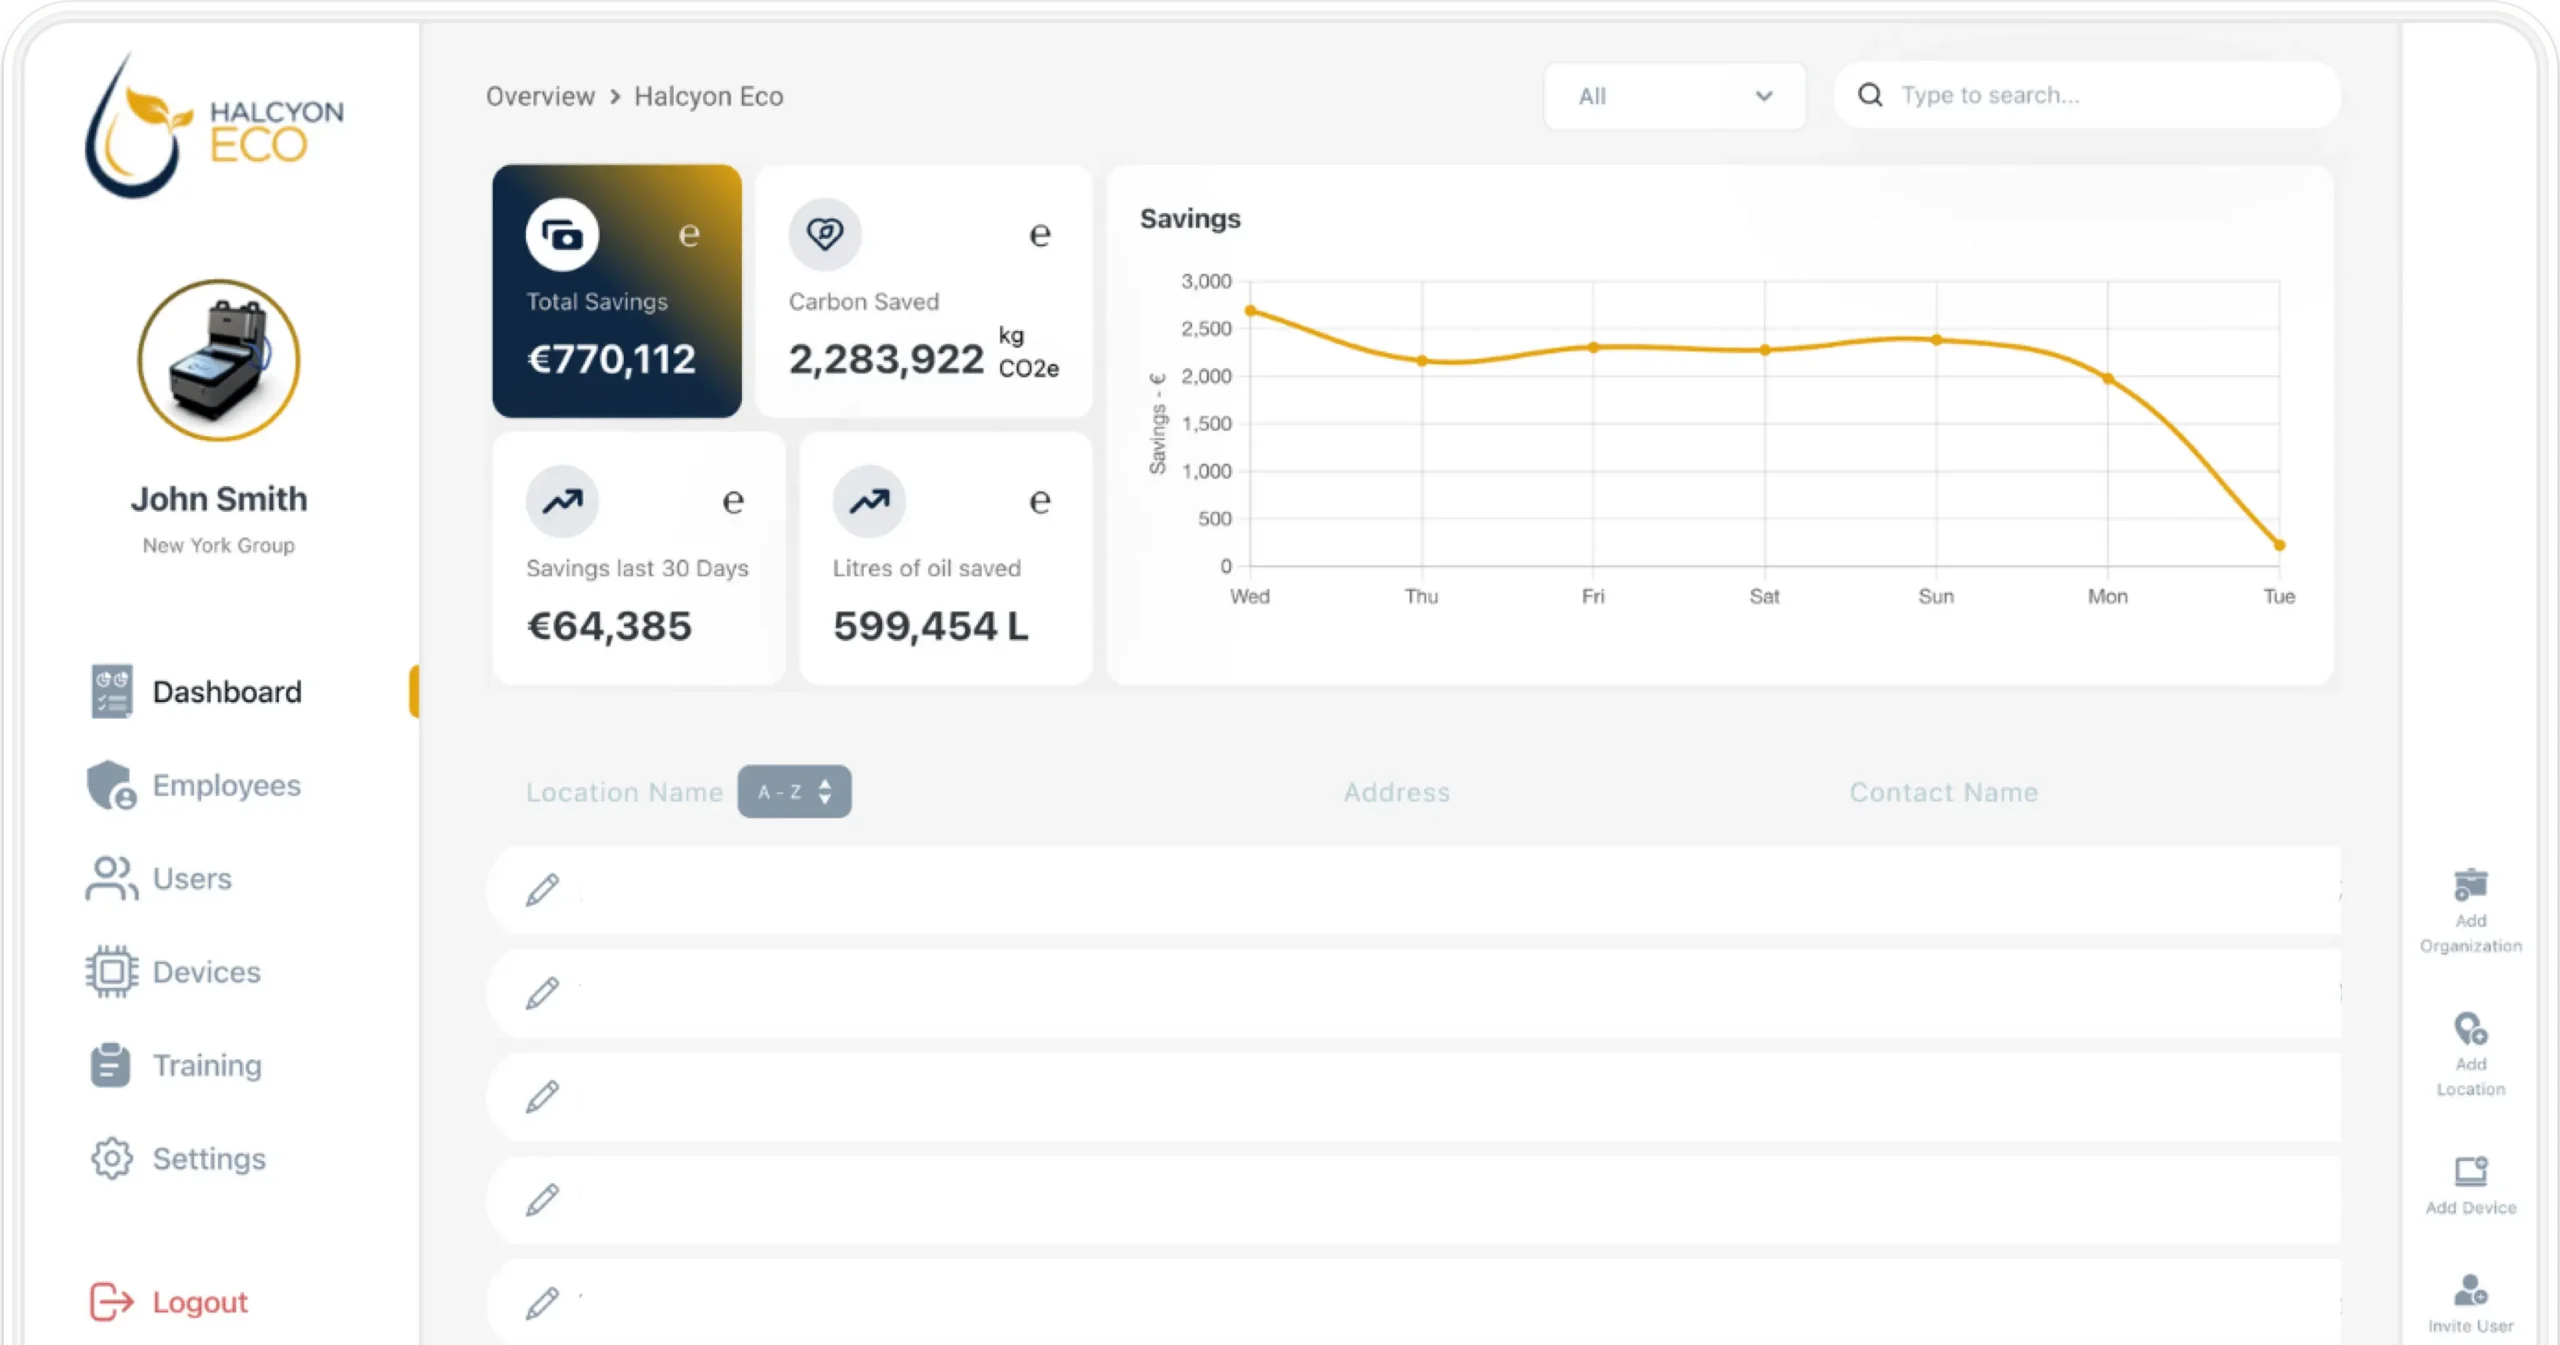Click the Litres of oil saved trend icon

pyautogui.click(x=869, y=500)
